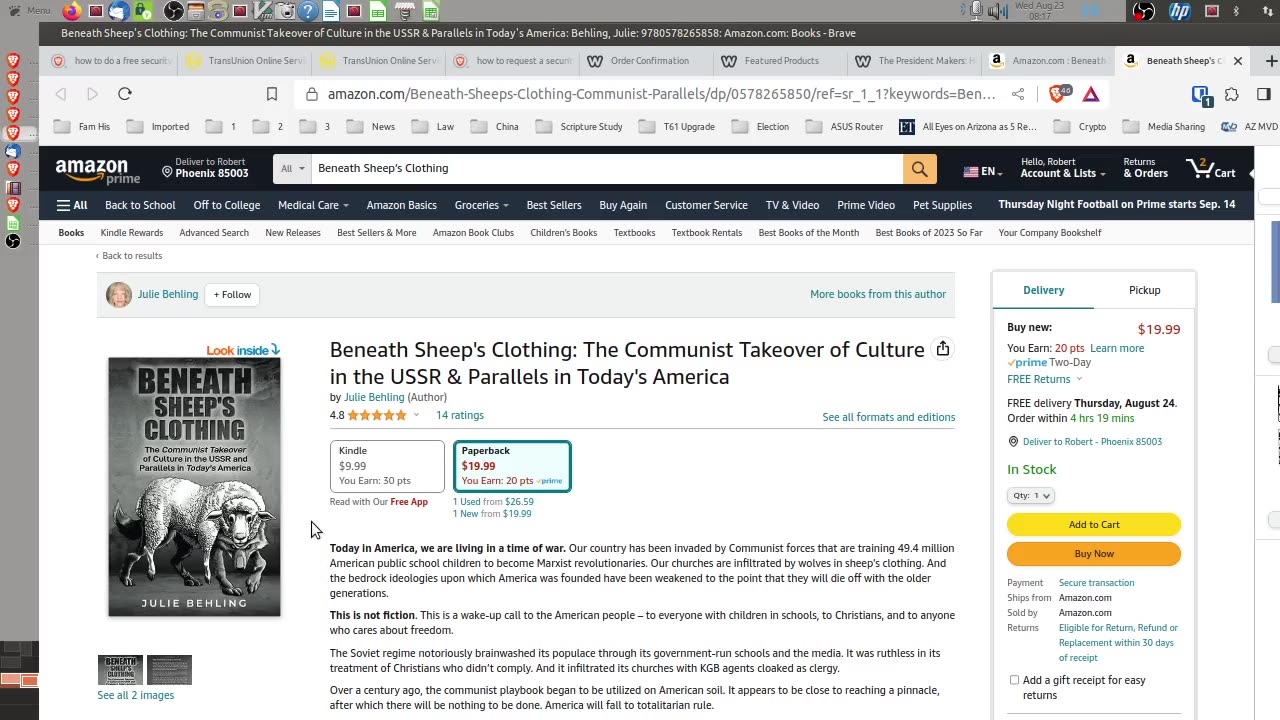This screenshot has width=1280, height=720.
Task: Click the book cover image
Action: [194, 487]
